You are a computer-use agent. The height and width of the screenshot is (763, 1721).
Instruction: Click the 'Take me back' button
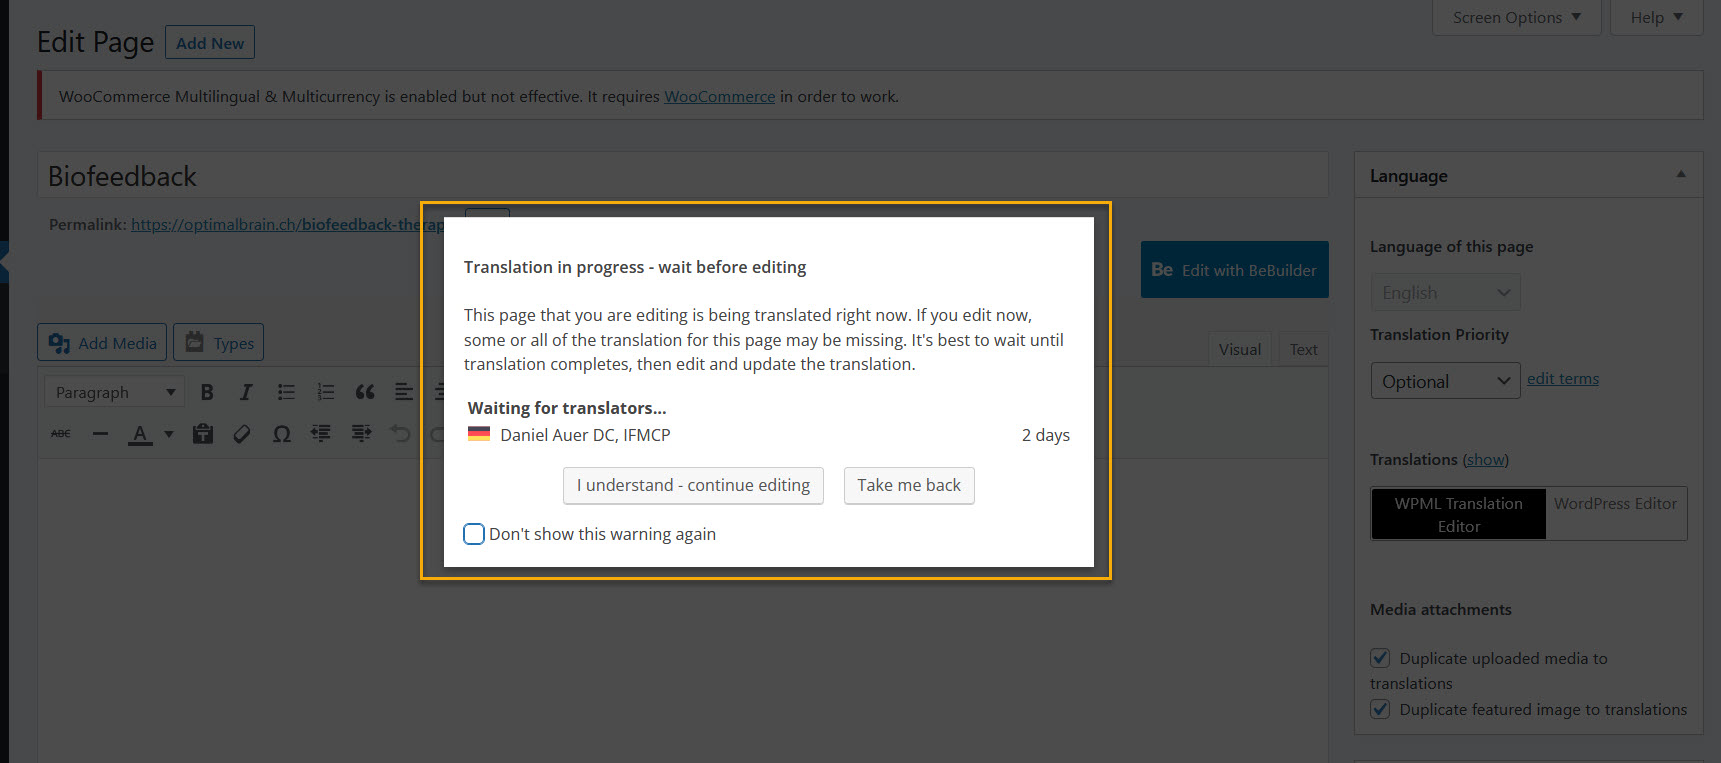pyautogui.click(x=909, y=485)
